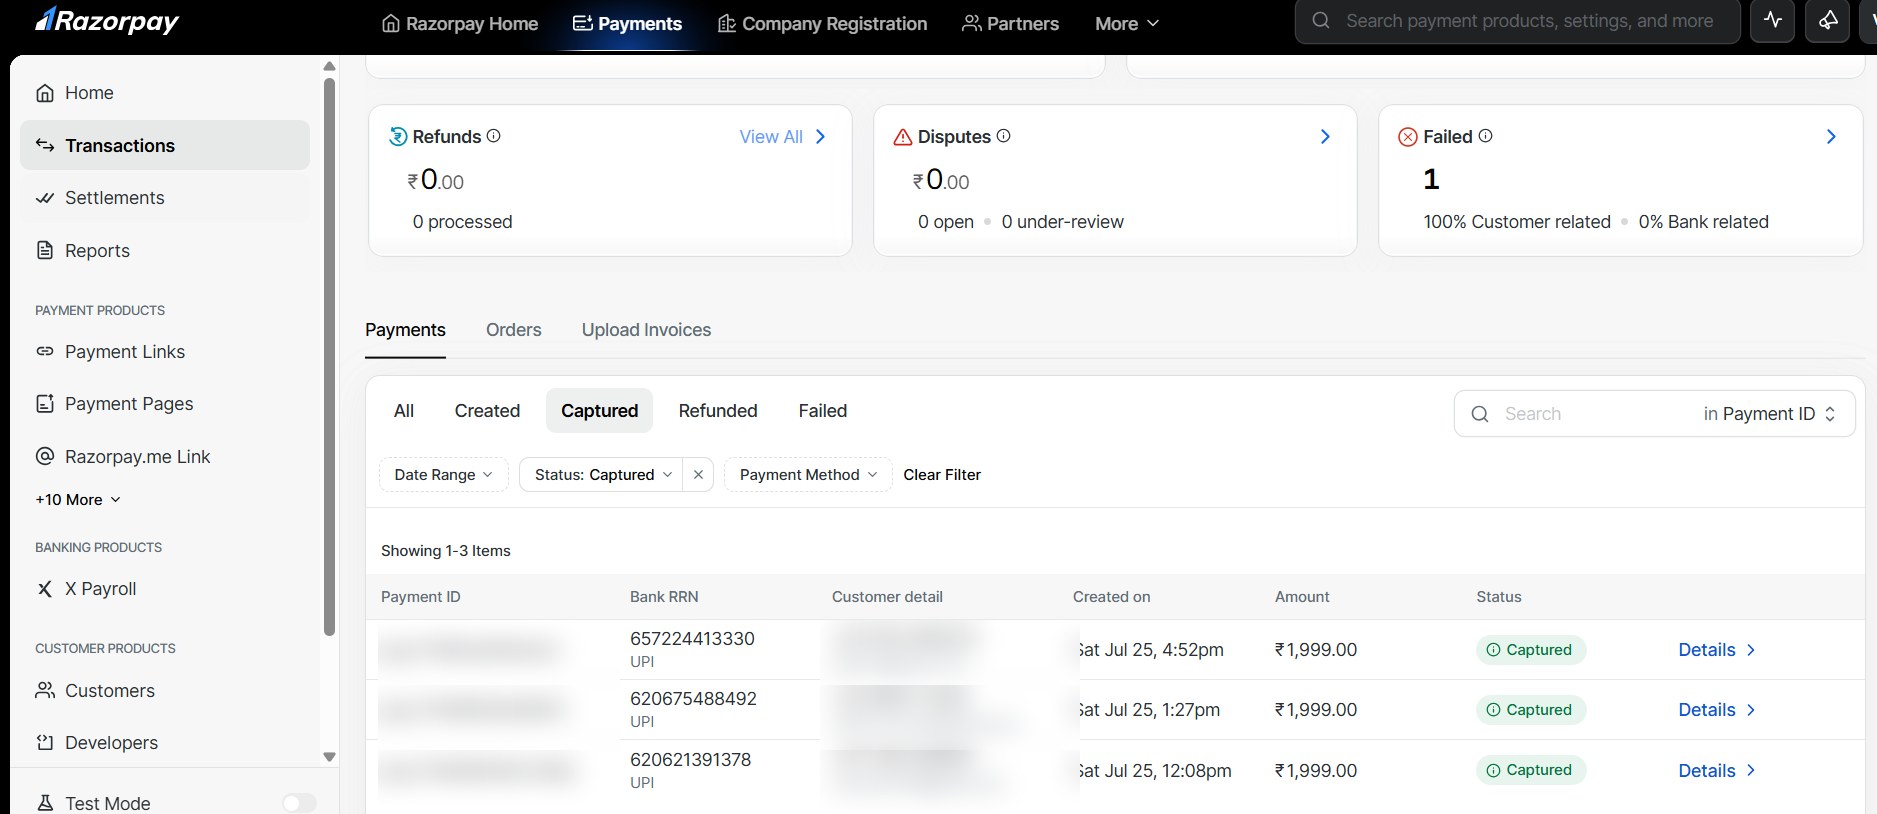Viewport: 1877px width, 814px height.
Task: Click the sidebar scroll up arrow
Action: (329, 66)
